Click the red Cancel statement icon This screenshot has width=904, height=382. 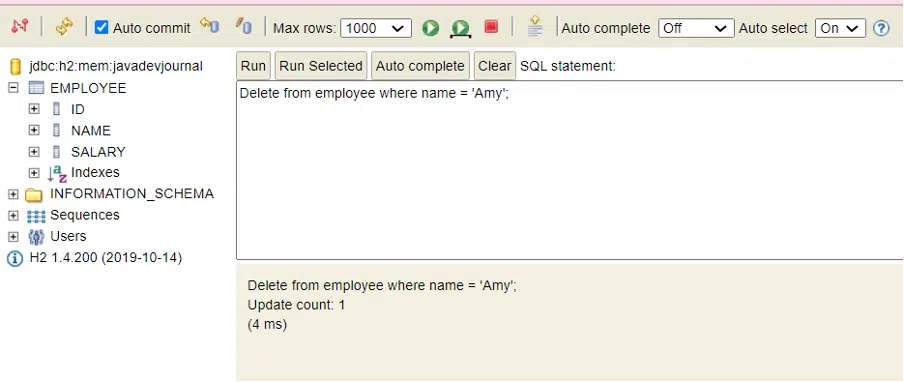pyautogui.click(x=491, y=27)
